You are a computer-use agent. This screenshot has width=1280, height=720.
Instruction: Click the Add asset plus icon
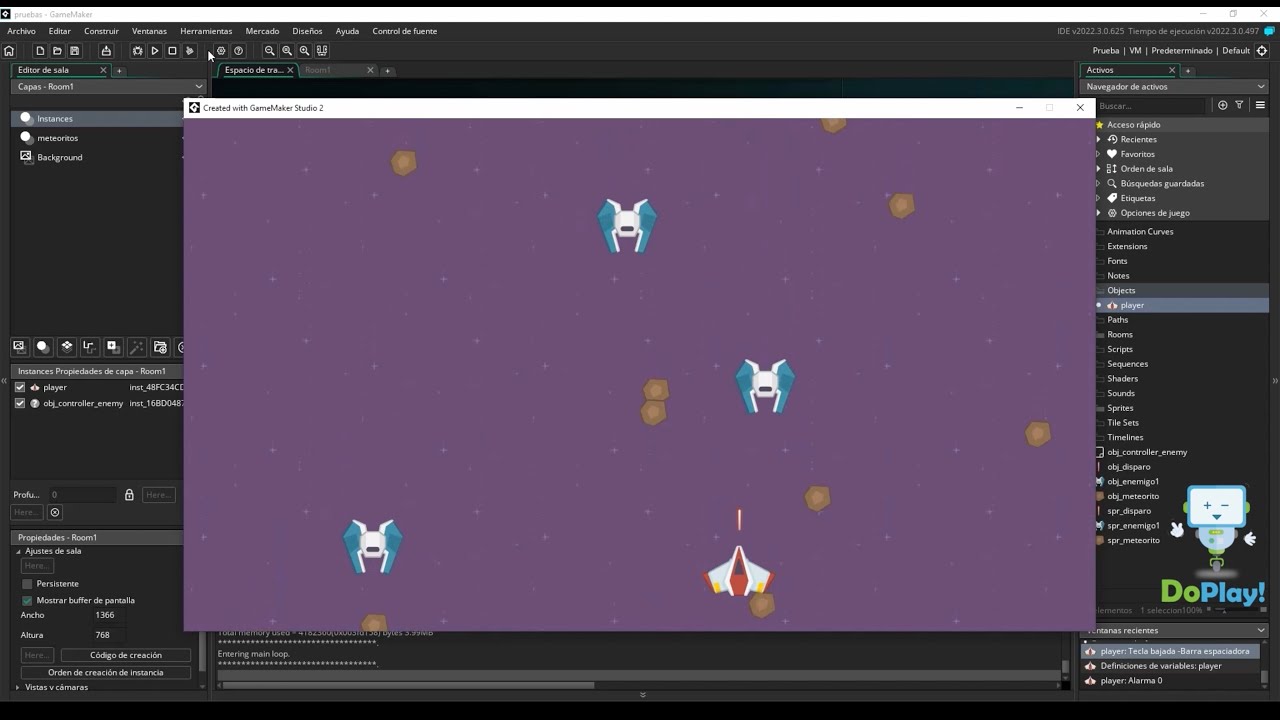1222,105
